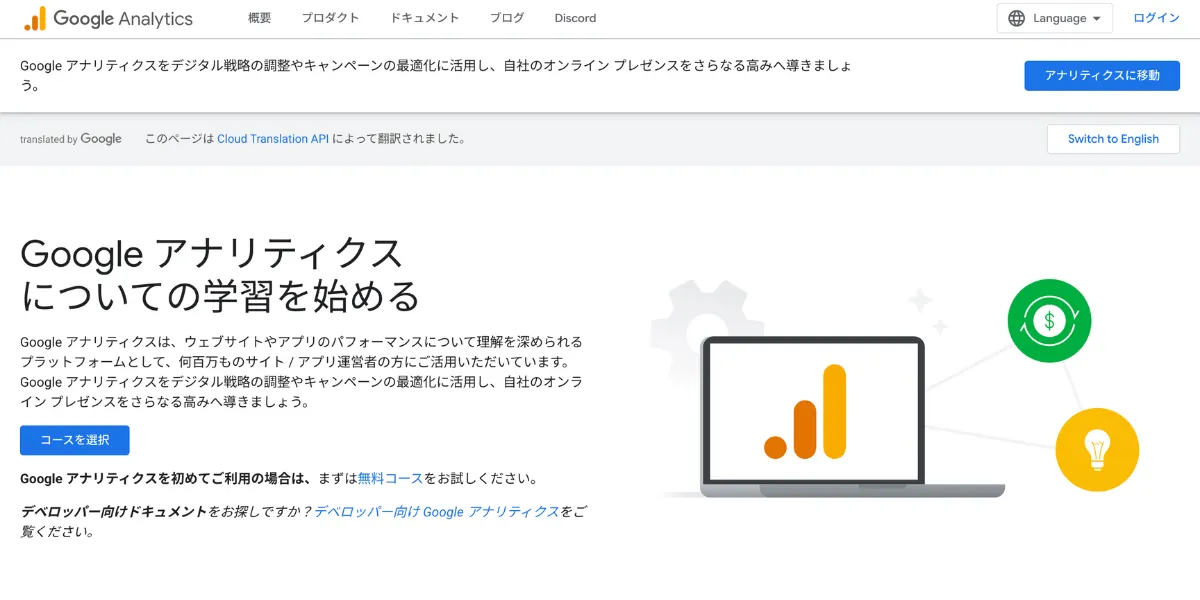Screen dimensions: 1200x600
Task: Click the yellow lightbulb circle icon
Action: tap(1097, 450)
